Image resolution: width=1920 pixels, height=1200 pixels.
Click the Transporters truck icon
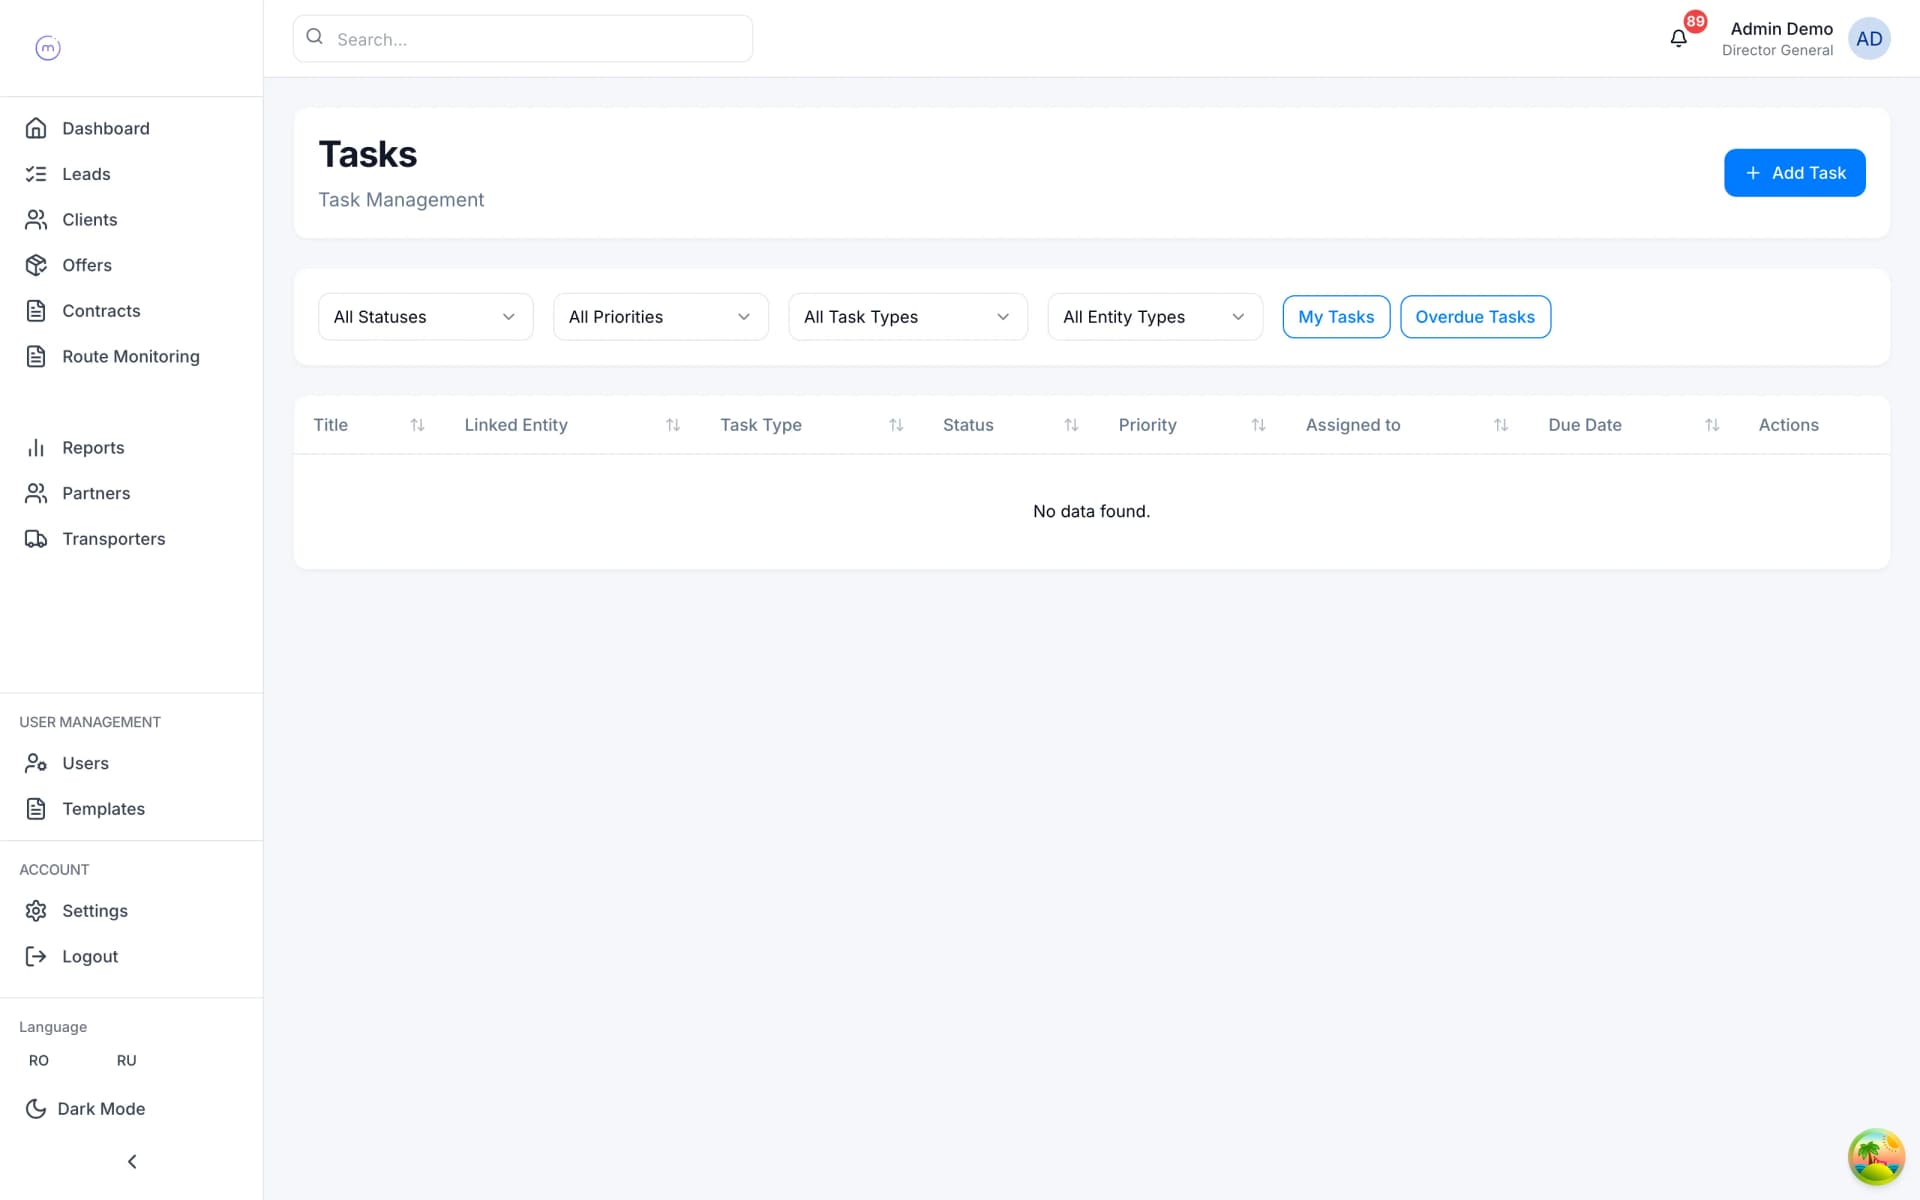(36, 539)
